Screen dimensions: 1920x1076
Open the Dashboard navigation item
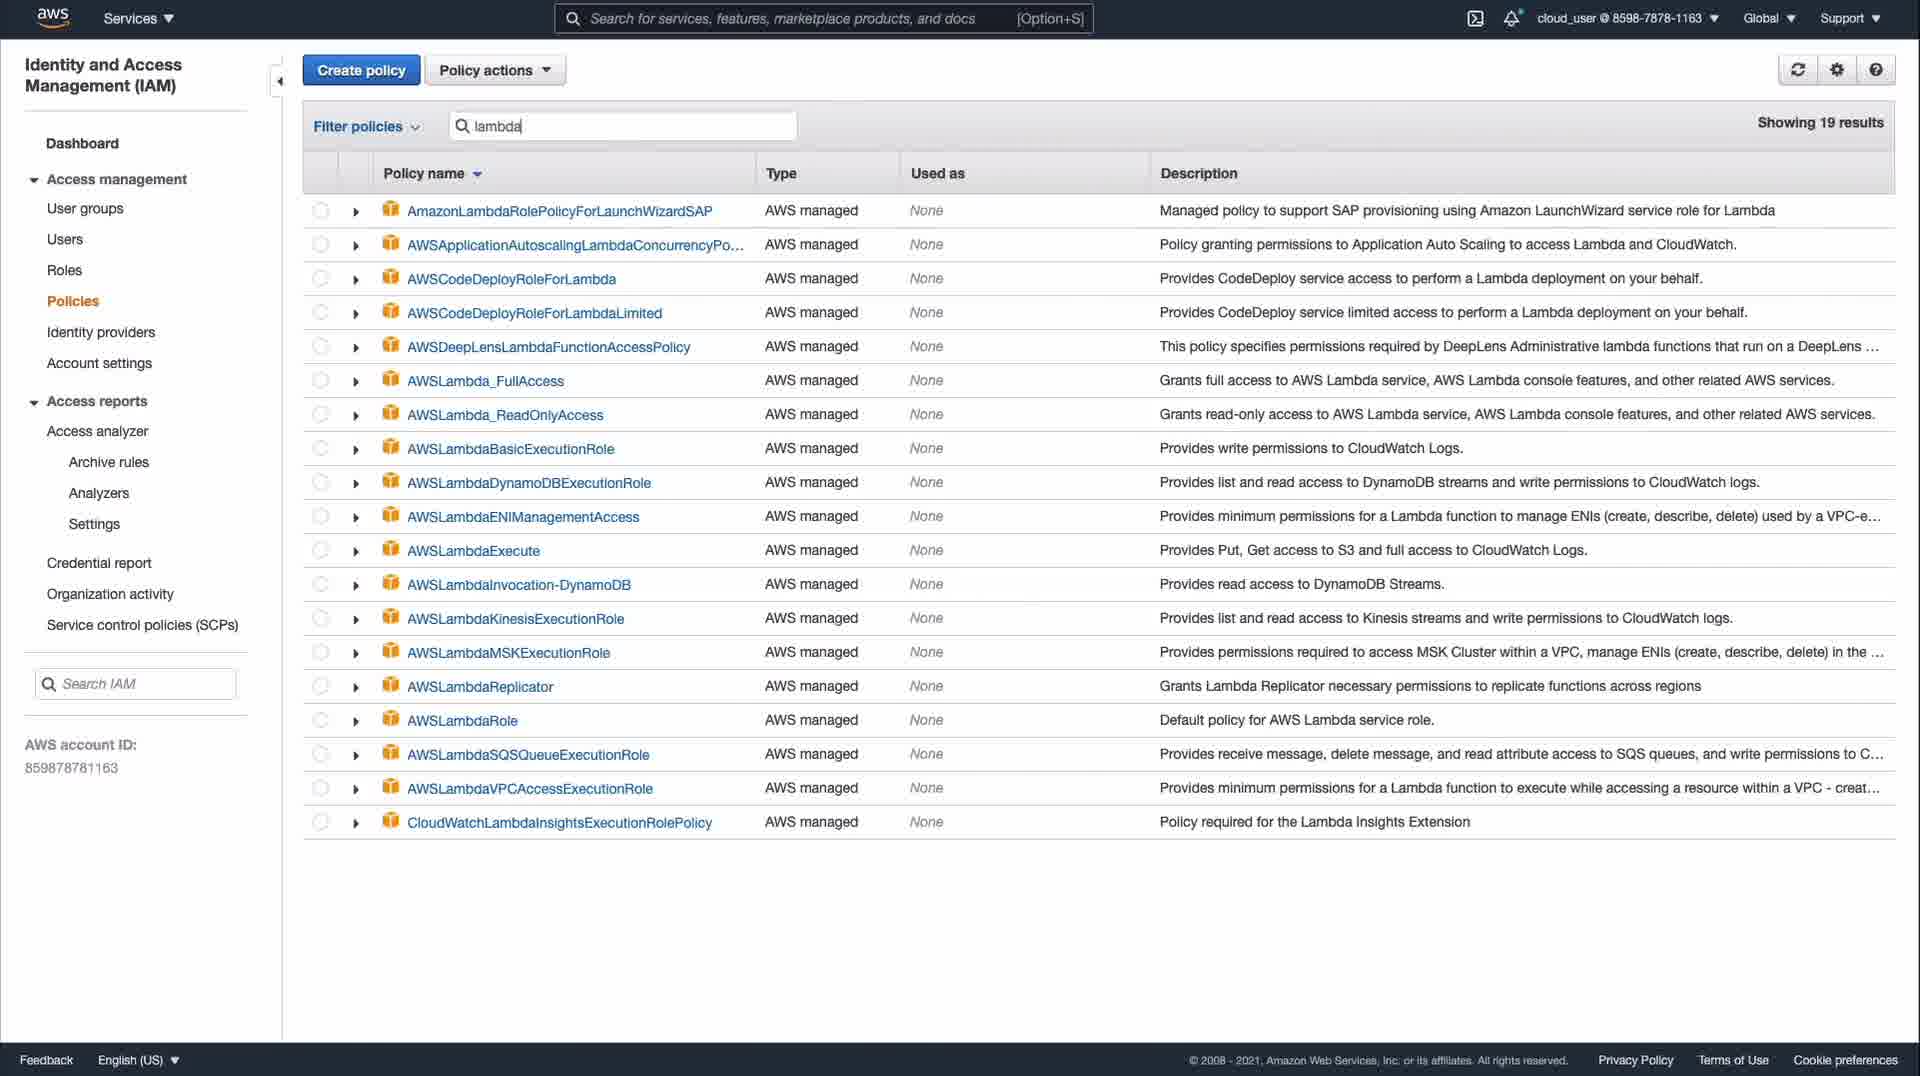(x=82, y=143)
